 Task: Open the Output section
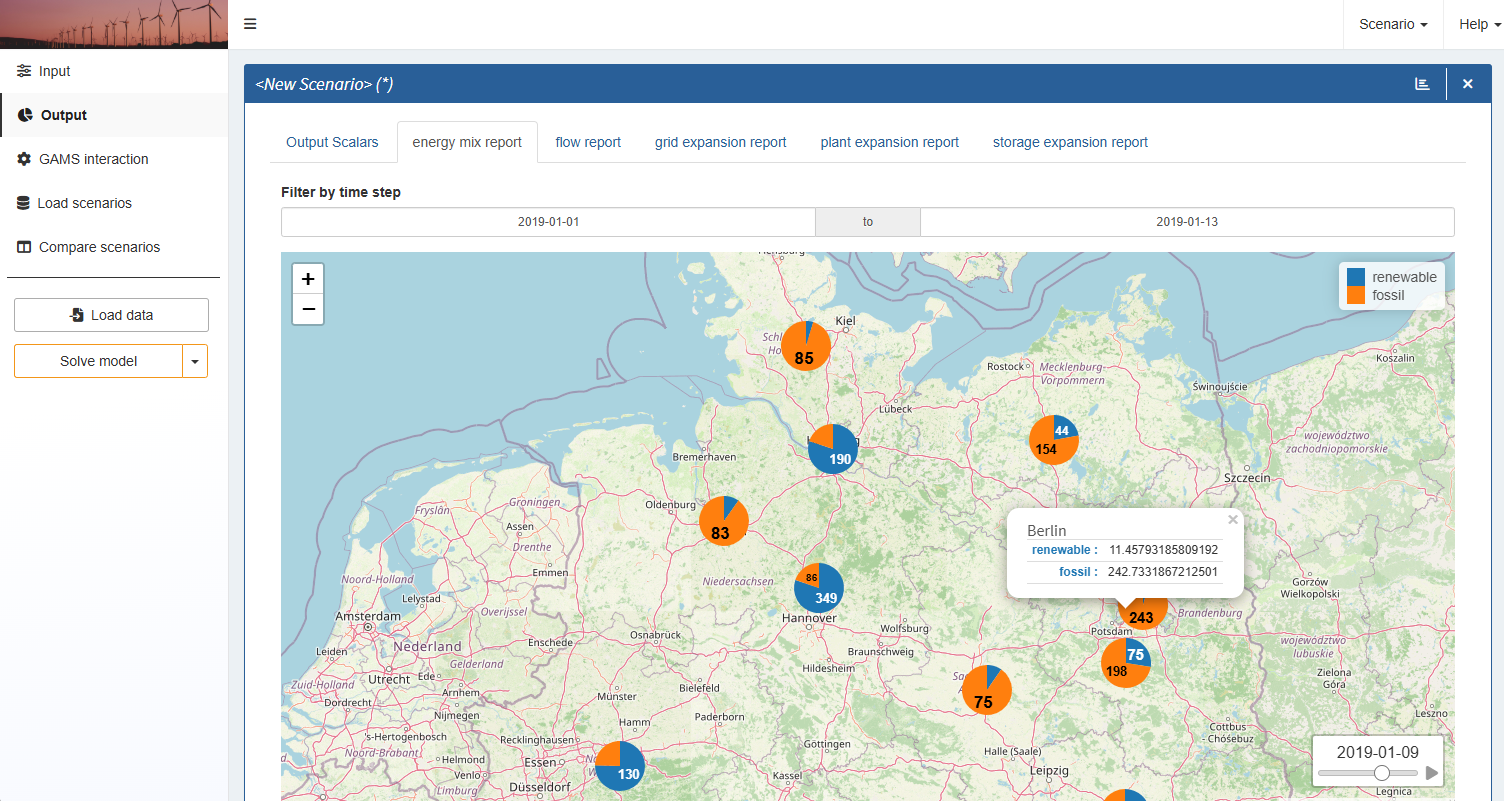click(x=114, y=115)
